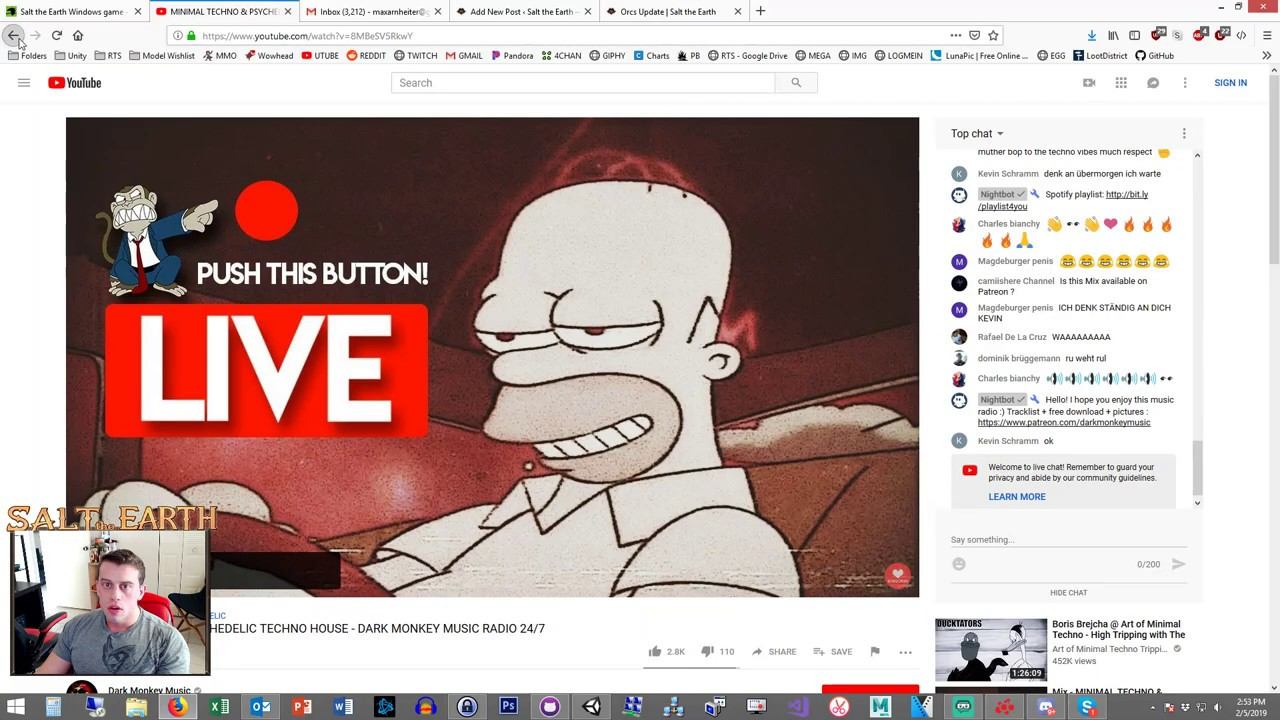
Task: Open Excel from the taskbar
Action: pos(219,707)
